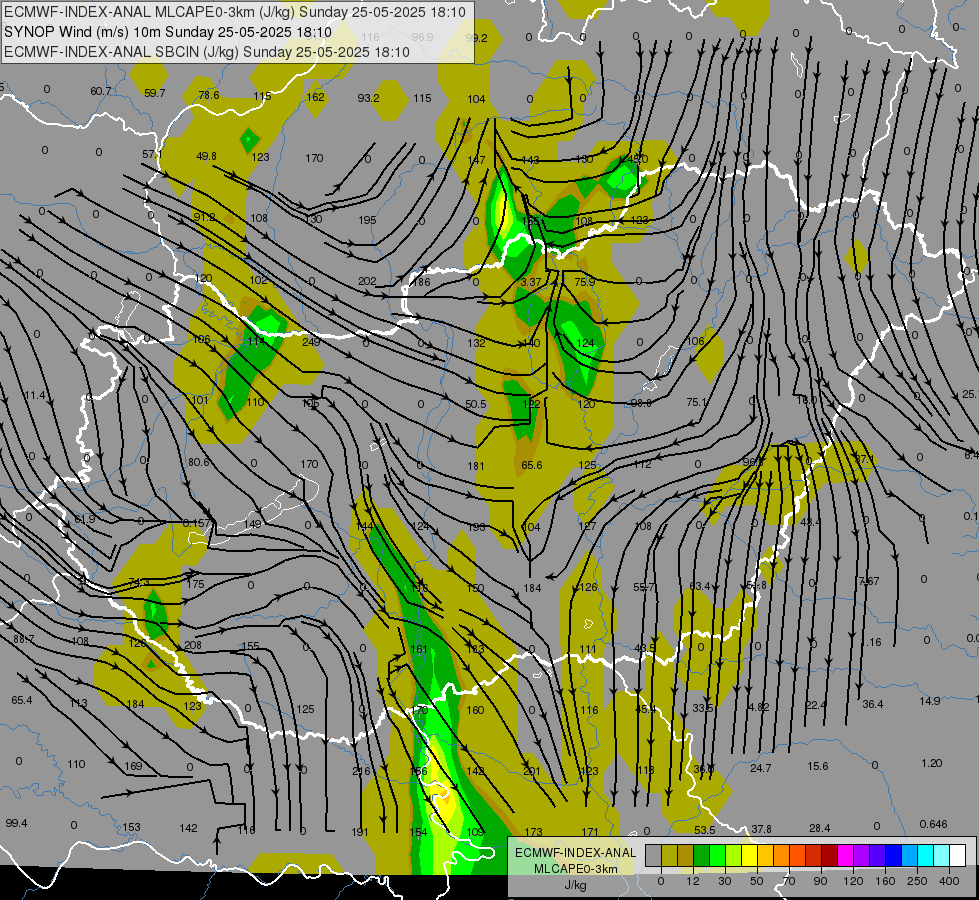Viewport: 979px width, 900px height.
Task: Click the map value 93.2
Action: pyautogui.click(x=368, y=98)
